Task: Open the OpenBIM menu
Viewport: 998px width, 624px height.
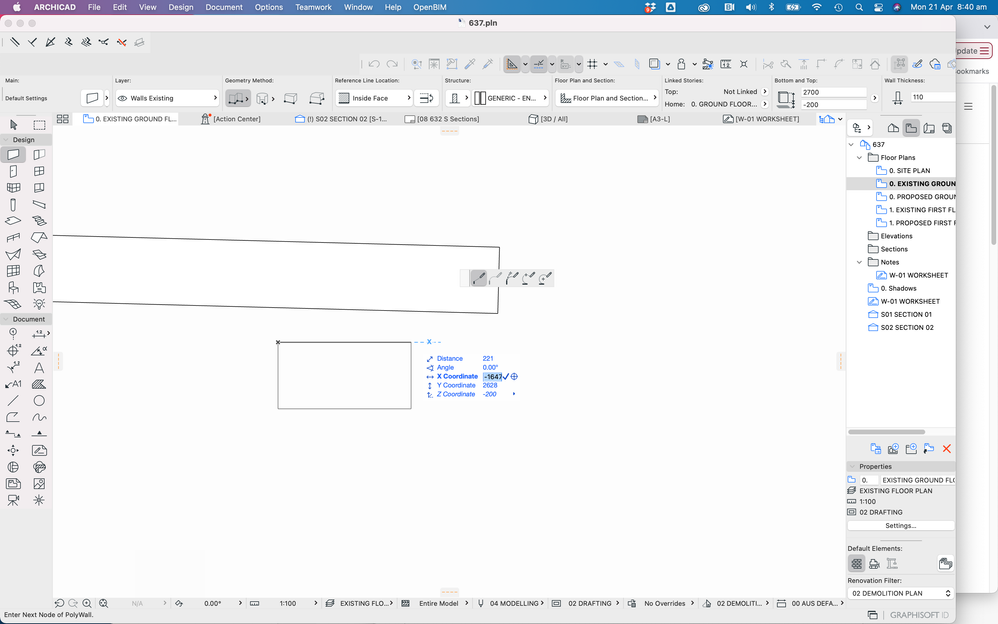Action: click(430, 7)
